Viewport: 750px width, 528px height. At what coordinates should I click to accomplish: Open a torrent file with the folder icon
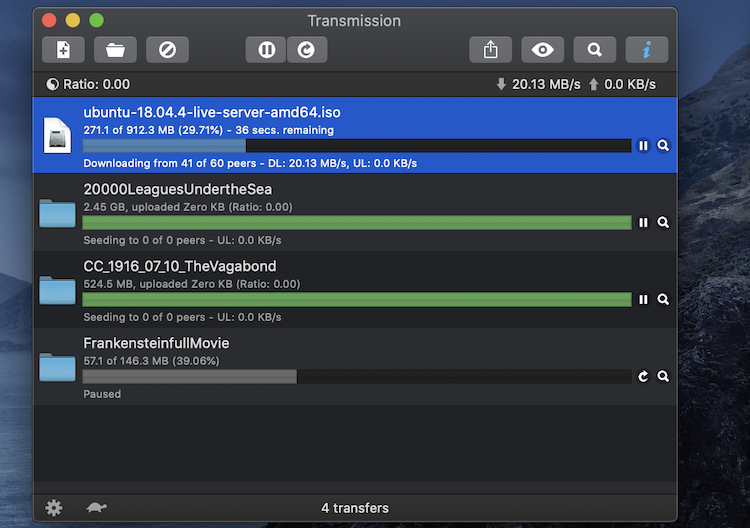pyautogui.click(x=115, y=50)
